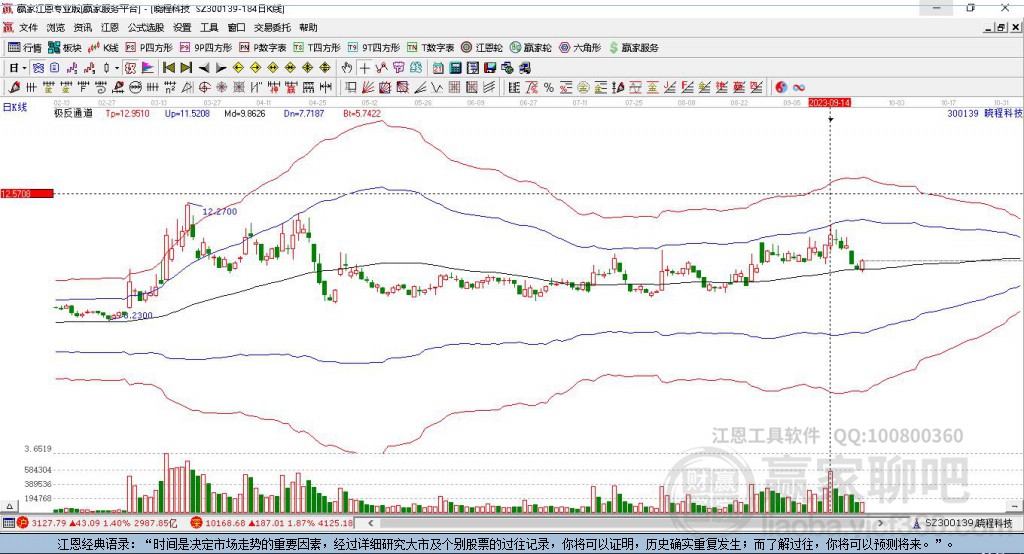This screenshot has height=554, width=1024.
Task: Jump to the last bar
Action: pyautogui.click(x=186, y=68)
